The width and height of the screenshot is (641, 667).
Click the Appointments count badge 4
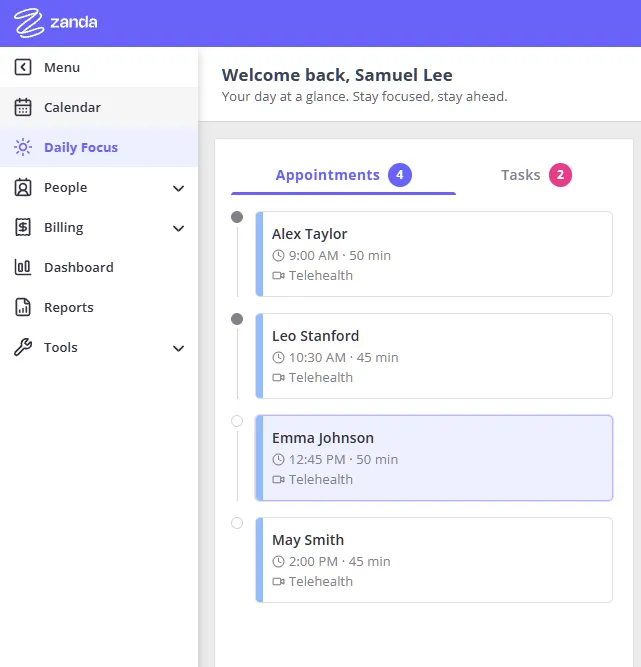point(400,175)
